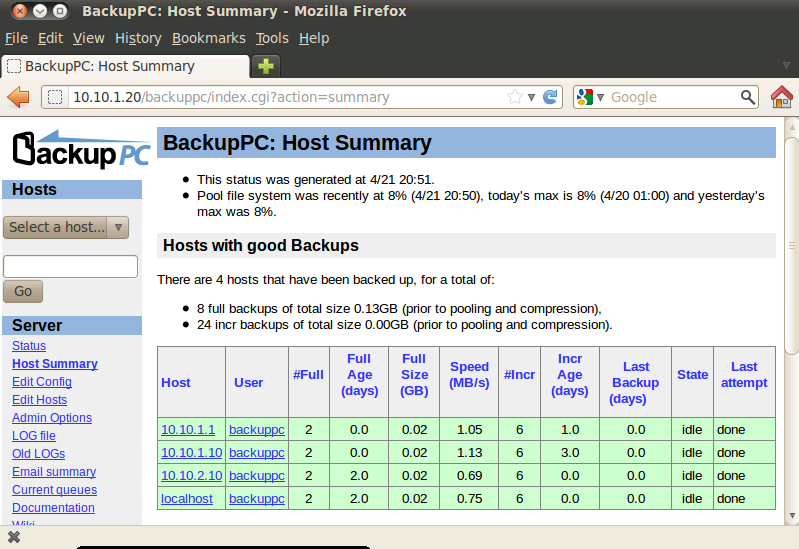Open the Host Summary link
Screen dimensions: 799x549
pos(55,364)
